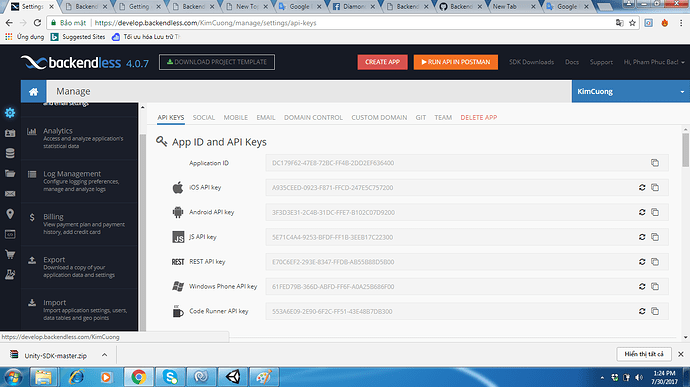
Task: Open the TEAM tab
Action: [443, 118]
